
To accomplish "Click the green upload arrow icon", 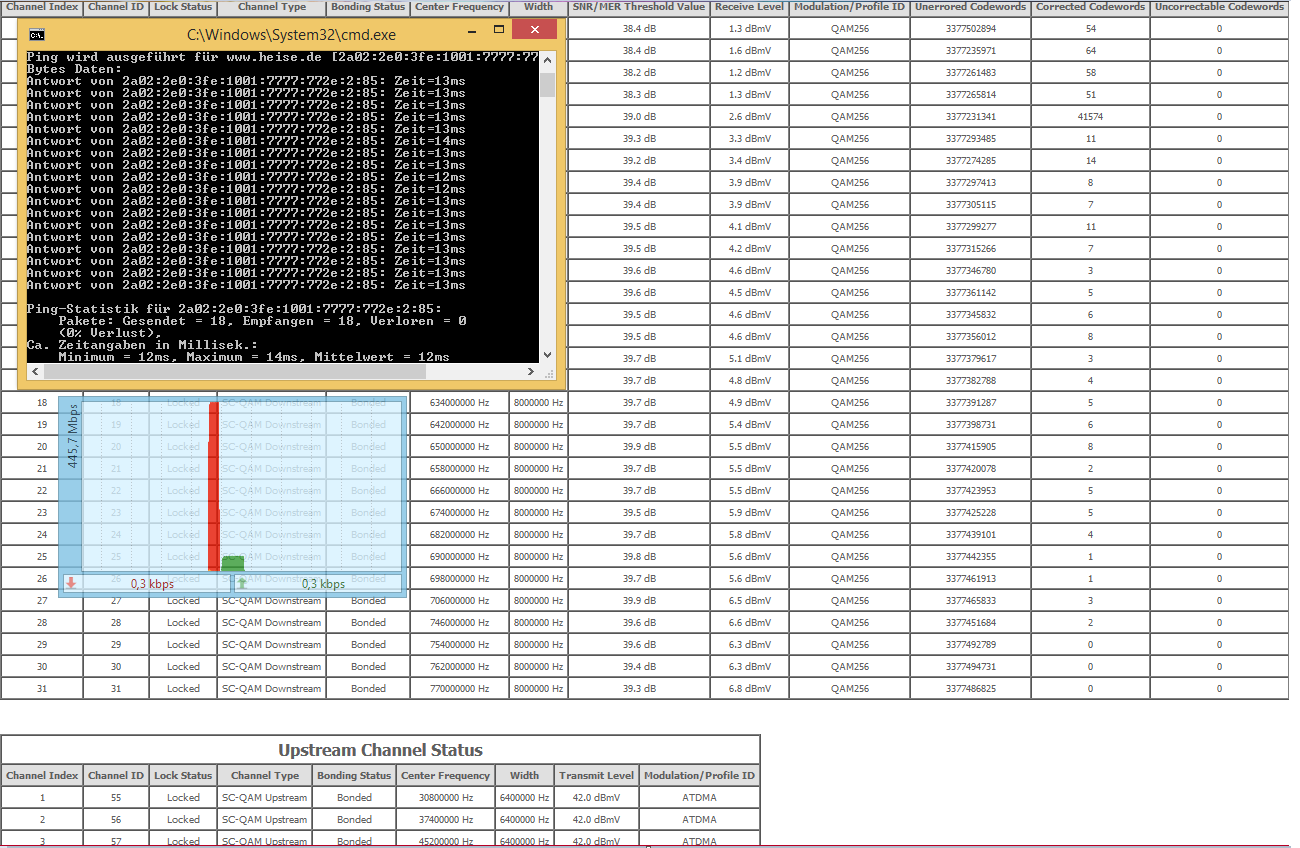I will (241, 583).
